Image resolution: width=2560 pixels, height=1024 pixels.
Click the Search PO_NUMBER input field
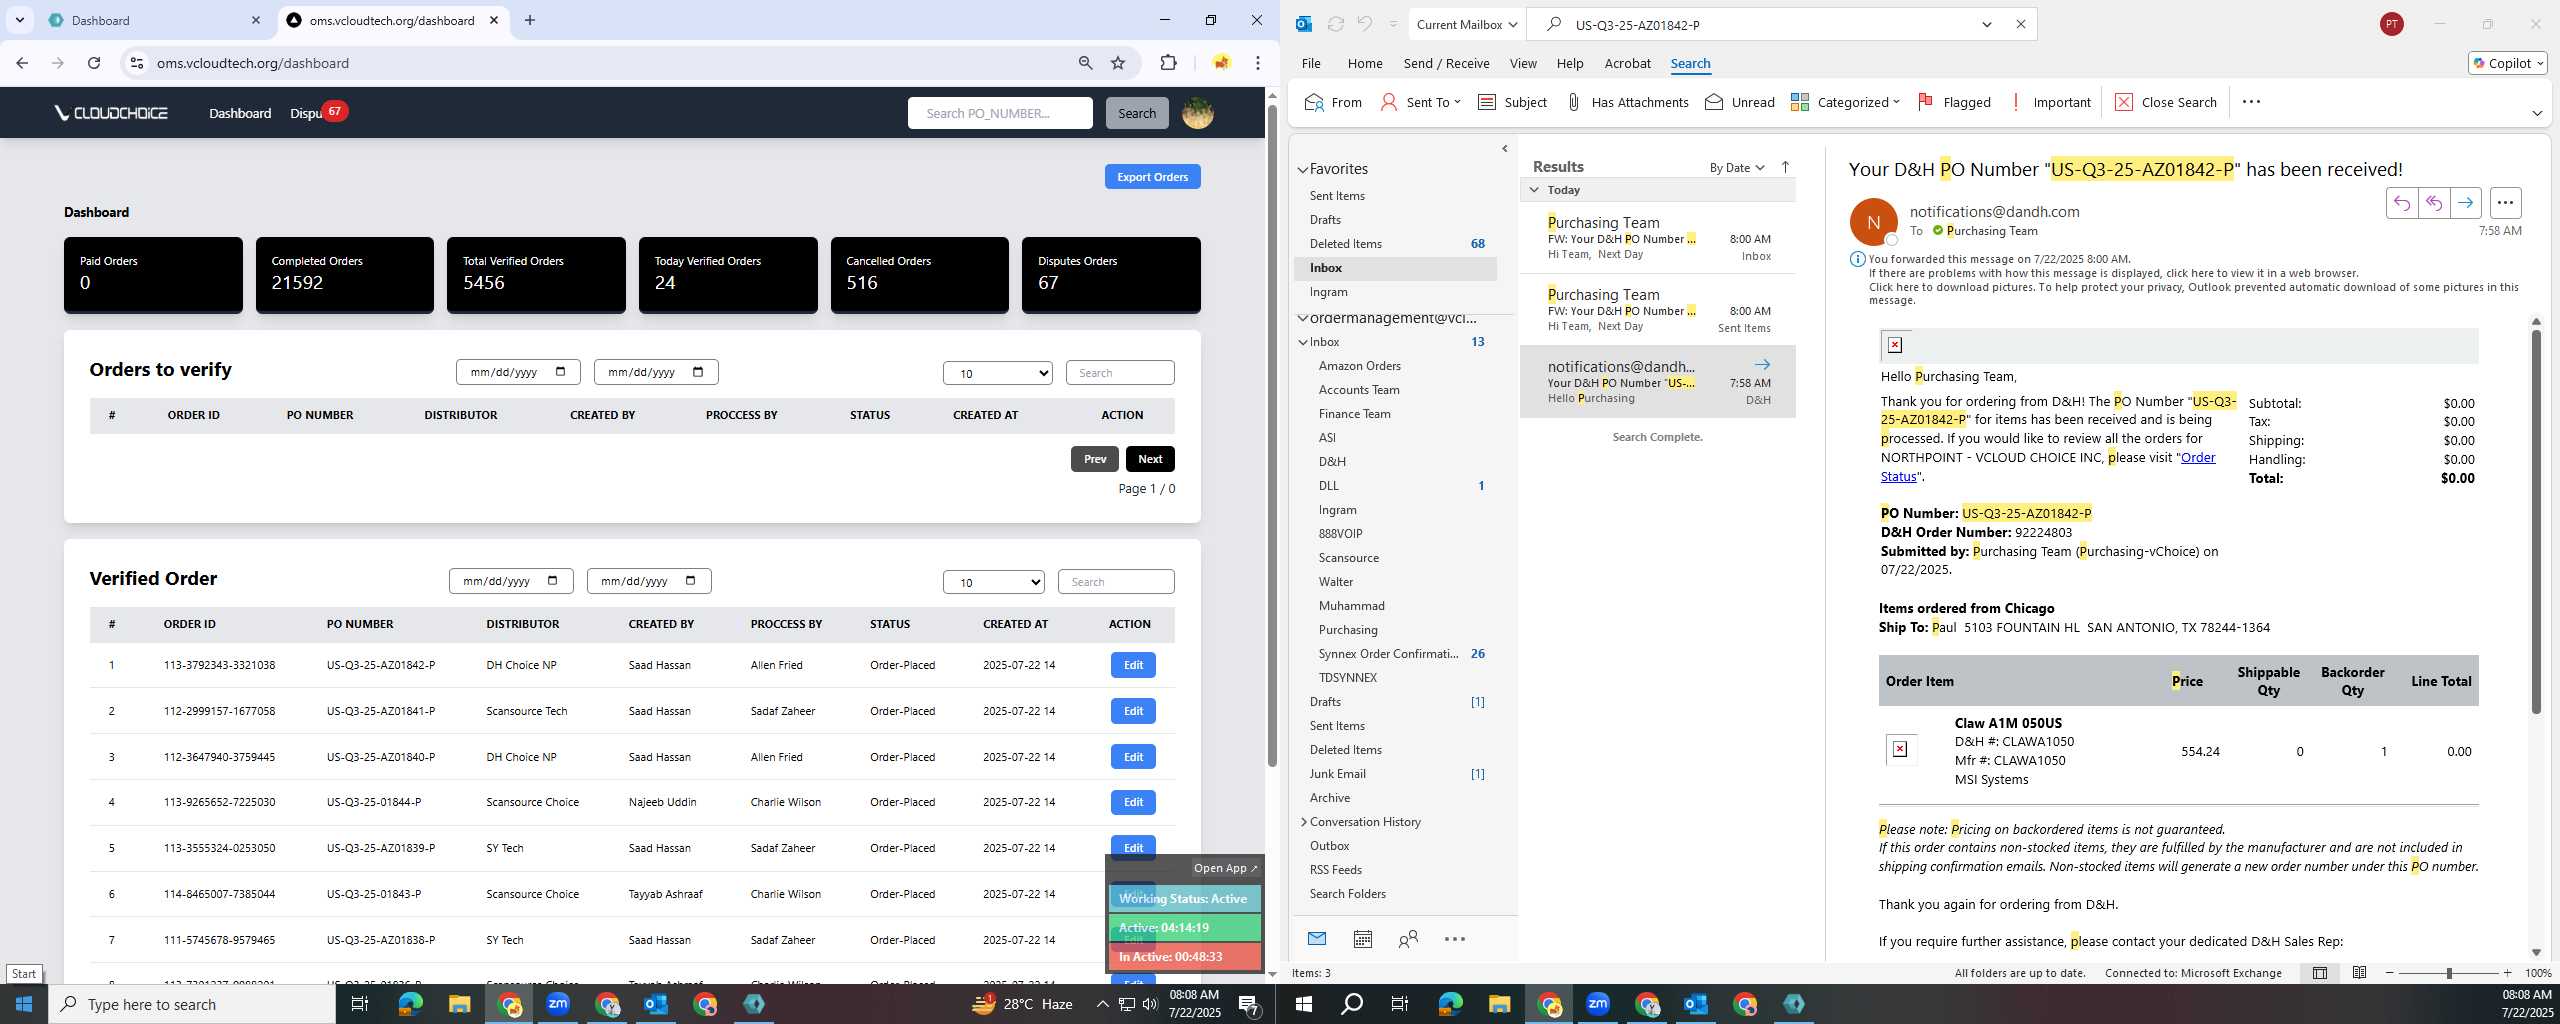[x=1000, y=113]
